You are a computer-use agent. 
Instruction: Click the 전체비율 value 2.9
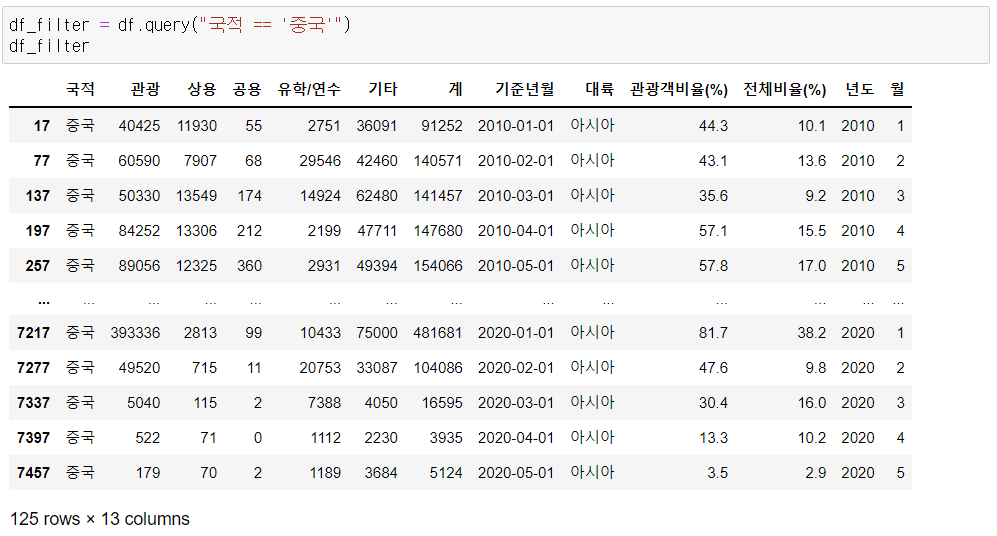click(x=816, y=472)
